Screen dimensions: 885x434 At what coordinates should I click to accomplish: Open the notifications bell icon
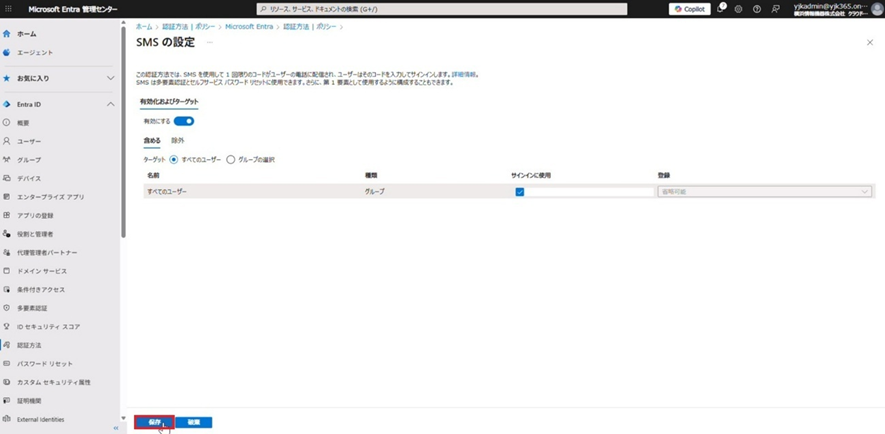[x=720, y=9]
